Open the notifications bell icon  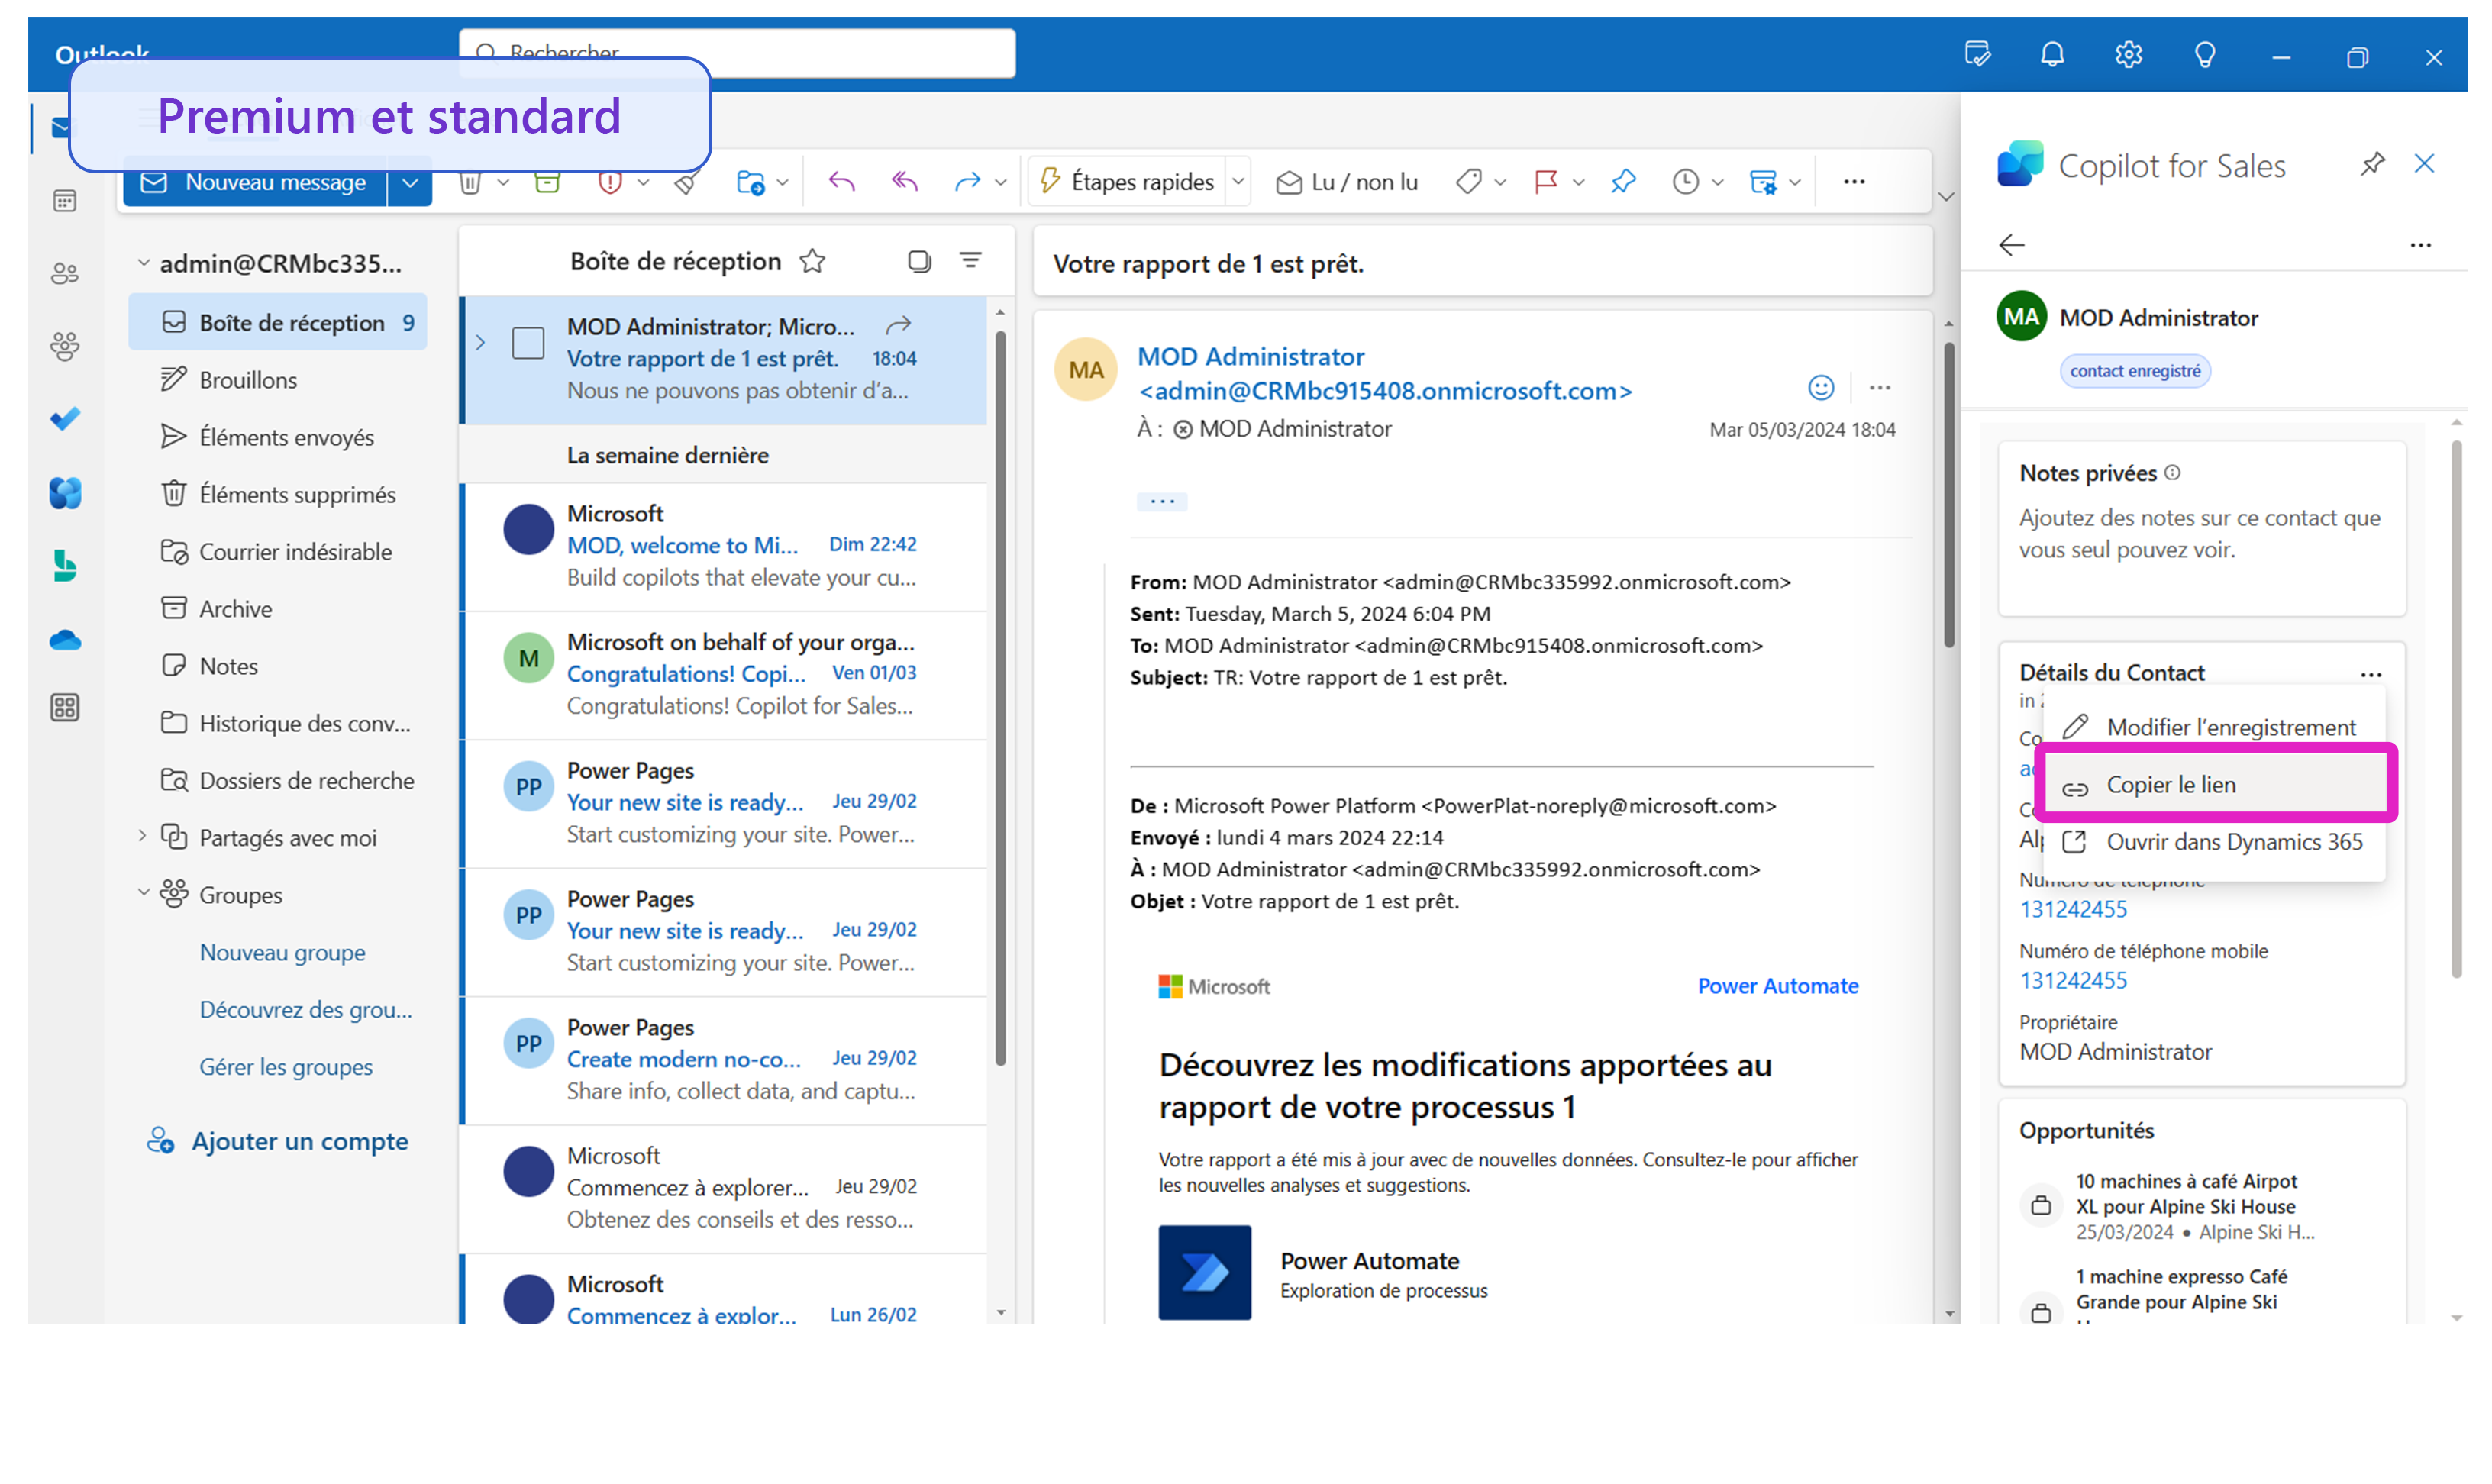click(x=2052, y=55)
